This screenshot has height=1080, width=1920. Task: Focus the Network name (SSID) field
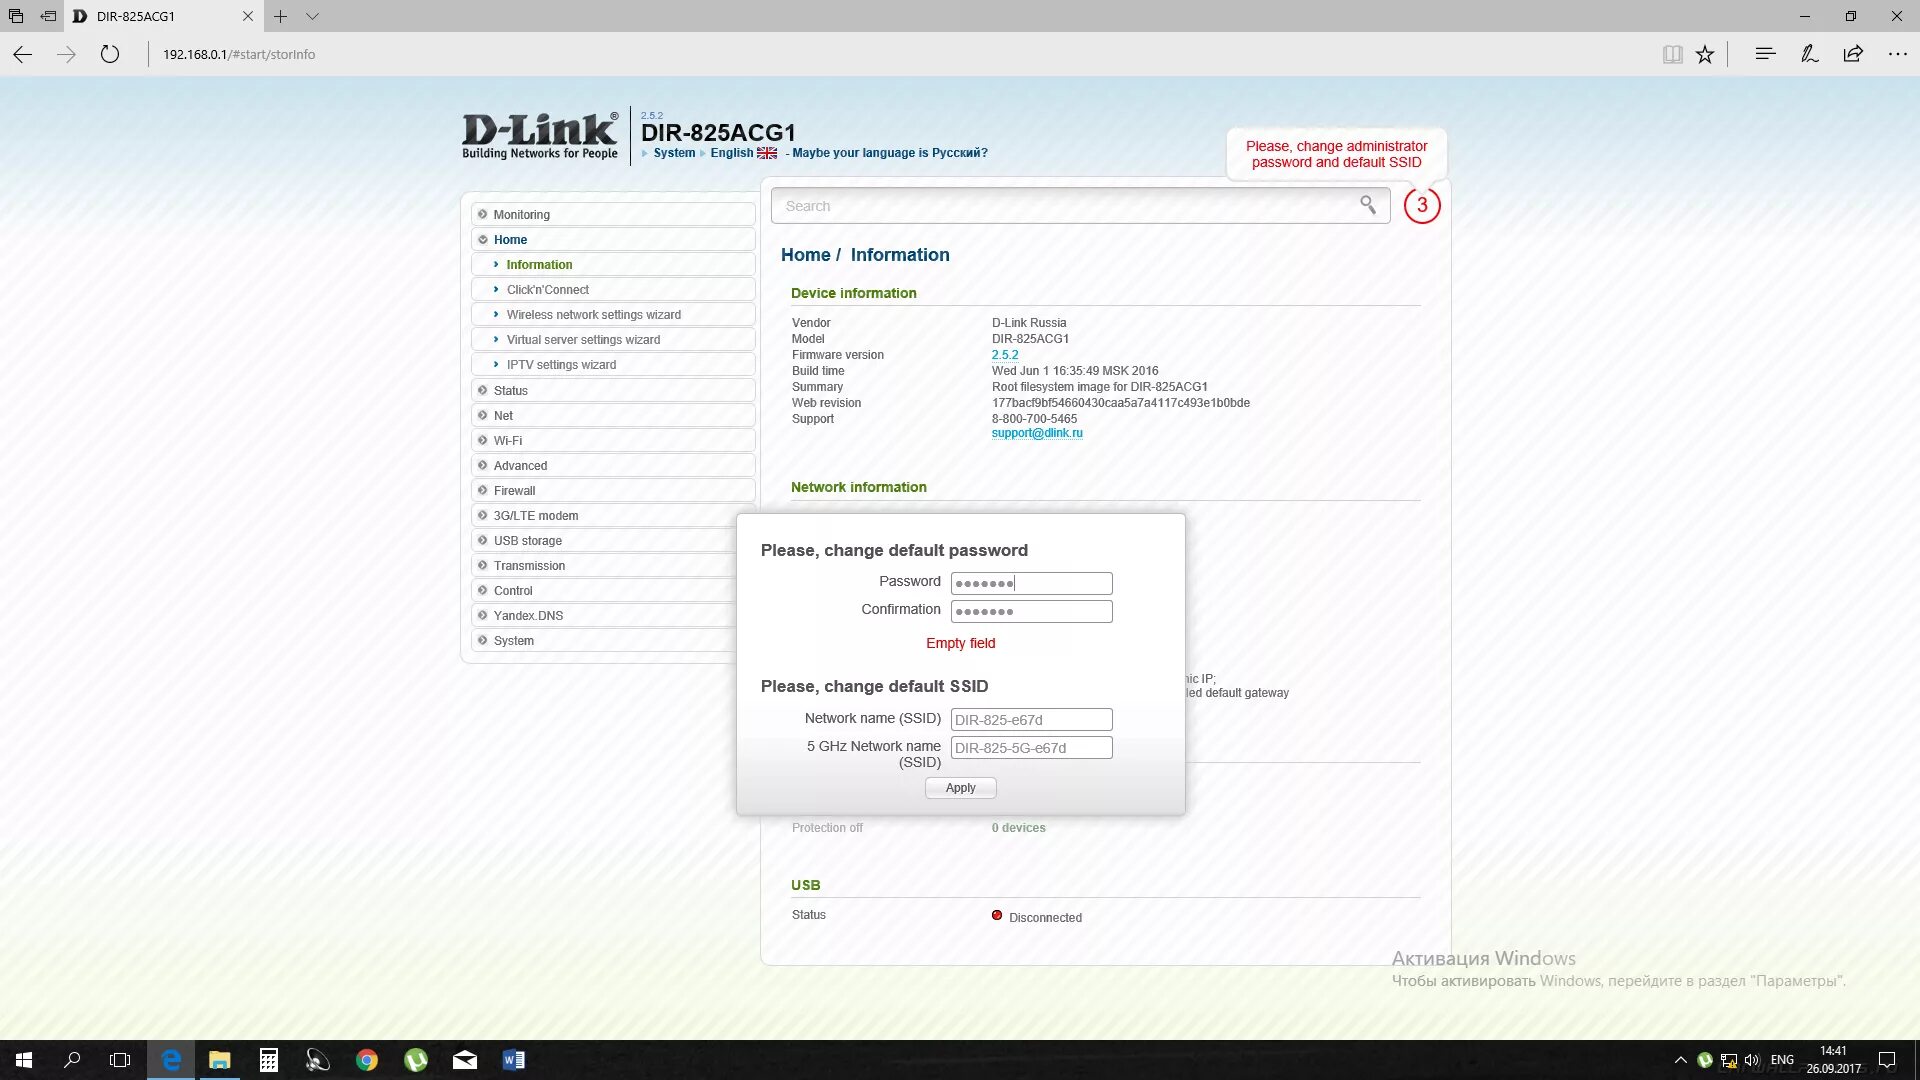[1030, 719]
